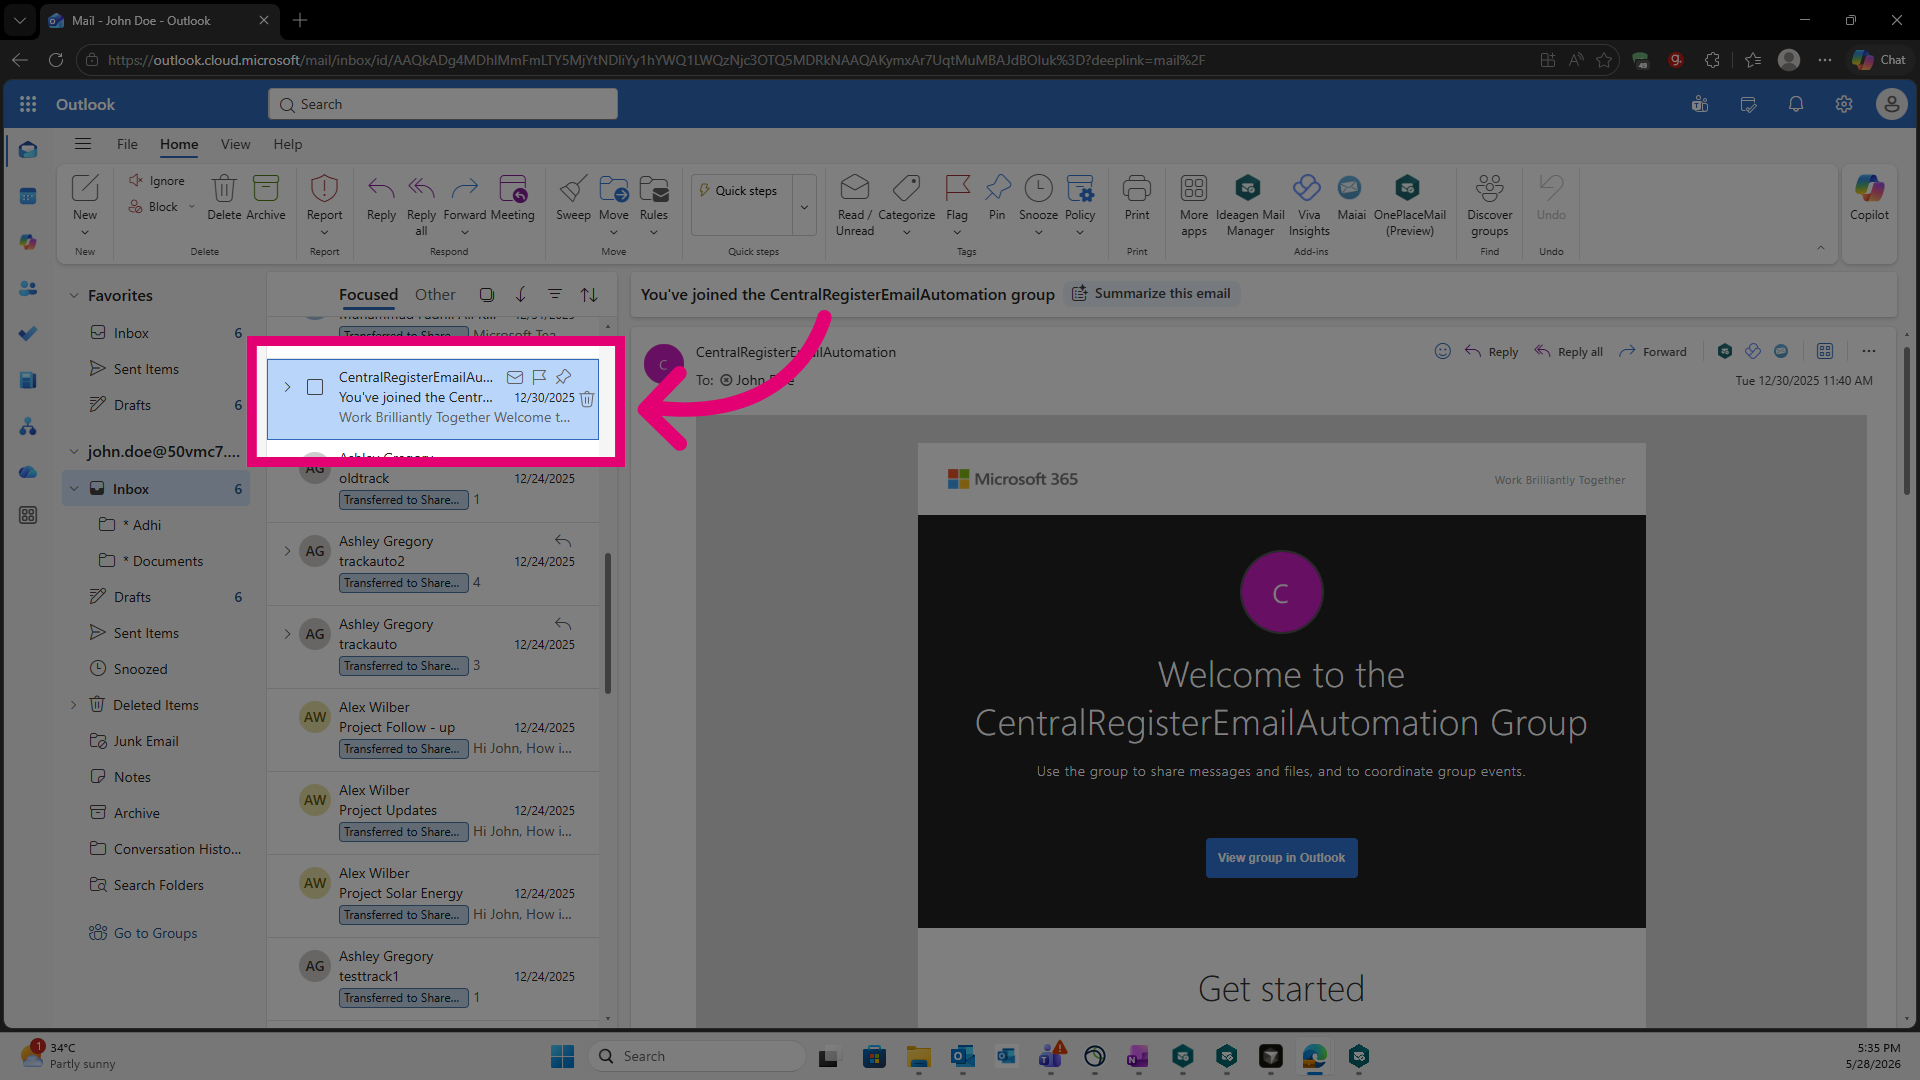1920x1080 pixels.
Task: Open the New mail dropdown arrow
Action: 85,233
